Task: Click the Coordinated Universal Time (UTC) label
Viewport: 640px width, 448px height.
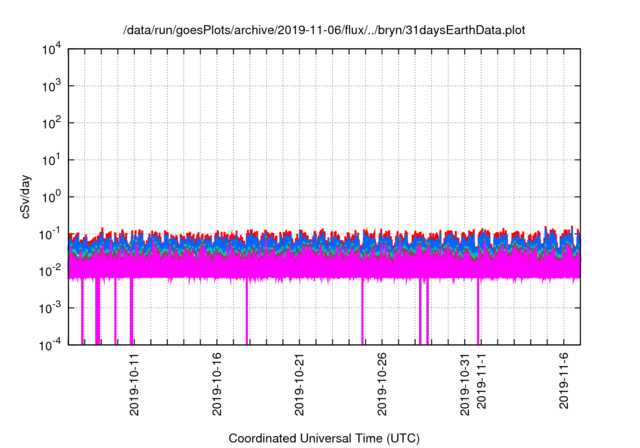Action: [x=324, y=438]
